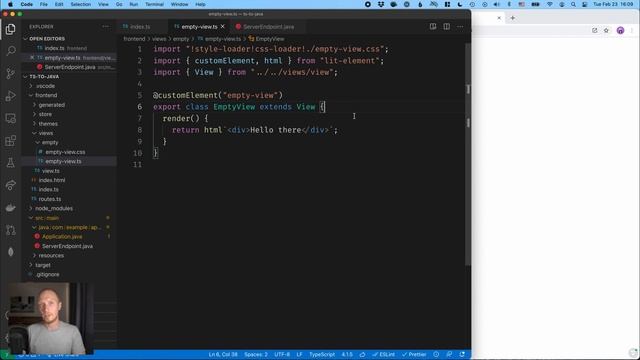This screenshot has height=360, width=640.
Task: Expand the generated folder
Action: tap(51, 105)
